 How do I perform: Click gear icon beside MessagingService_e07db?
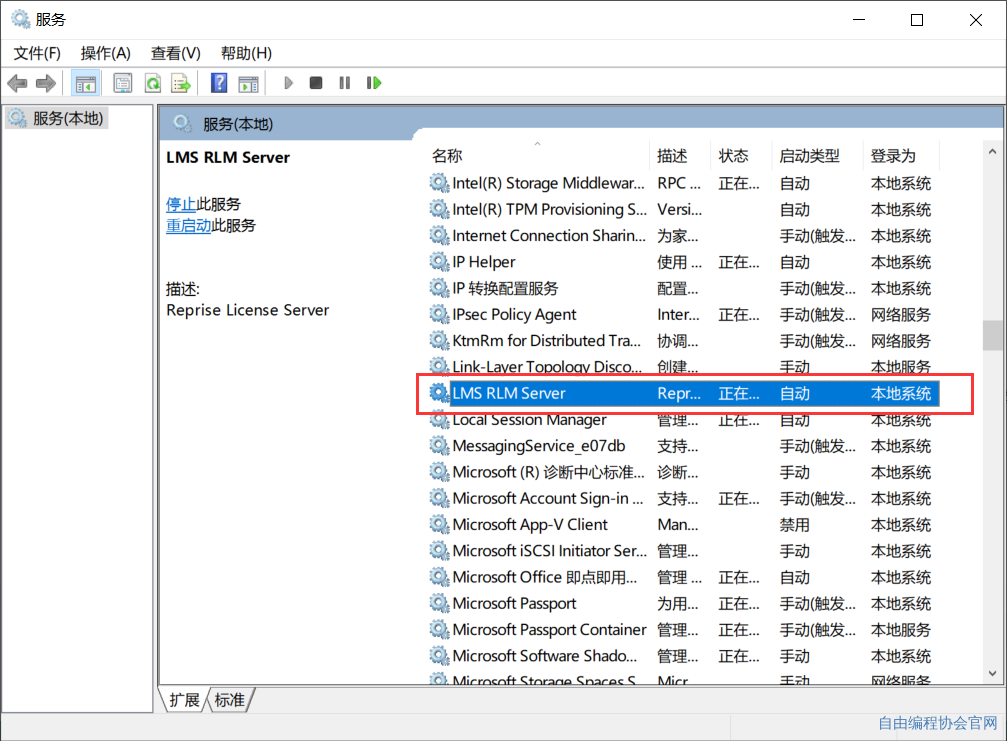pyautogui.click(x=439, y=446)
